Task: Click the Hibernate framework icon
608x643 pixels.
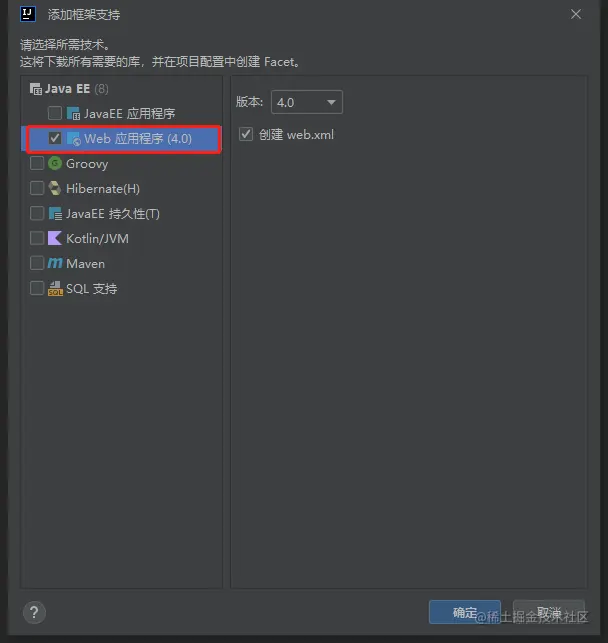Action: [55, 188]
